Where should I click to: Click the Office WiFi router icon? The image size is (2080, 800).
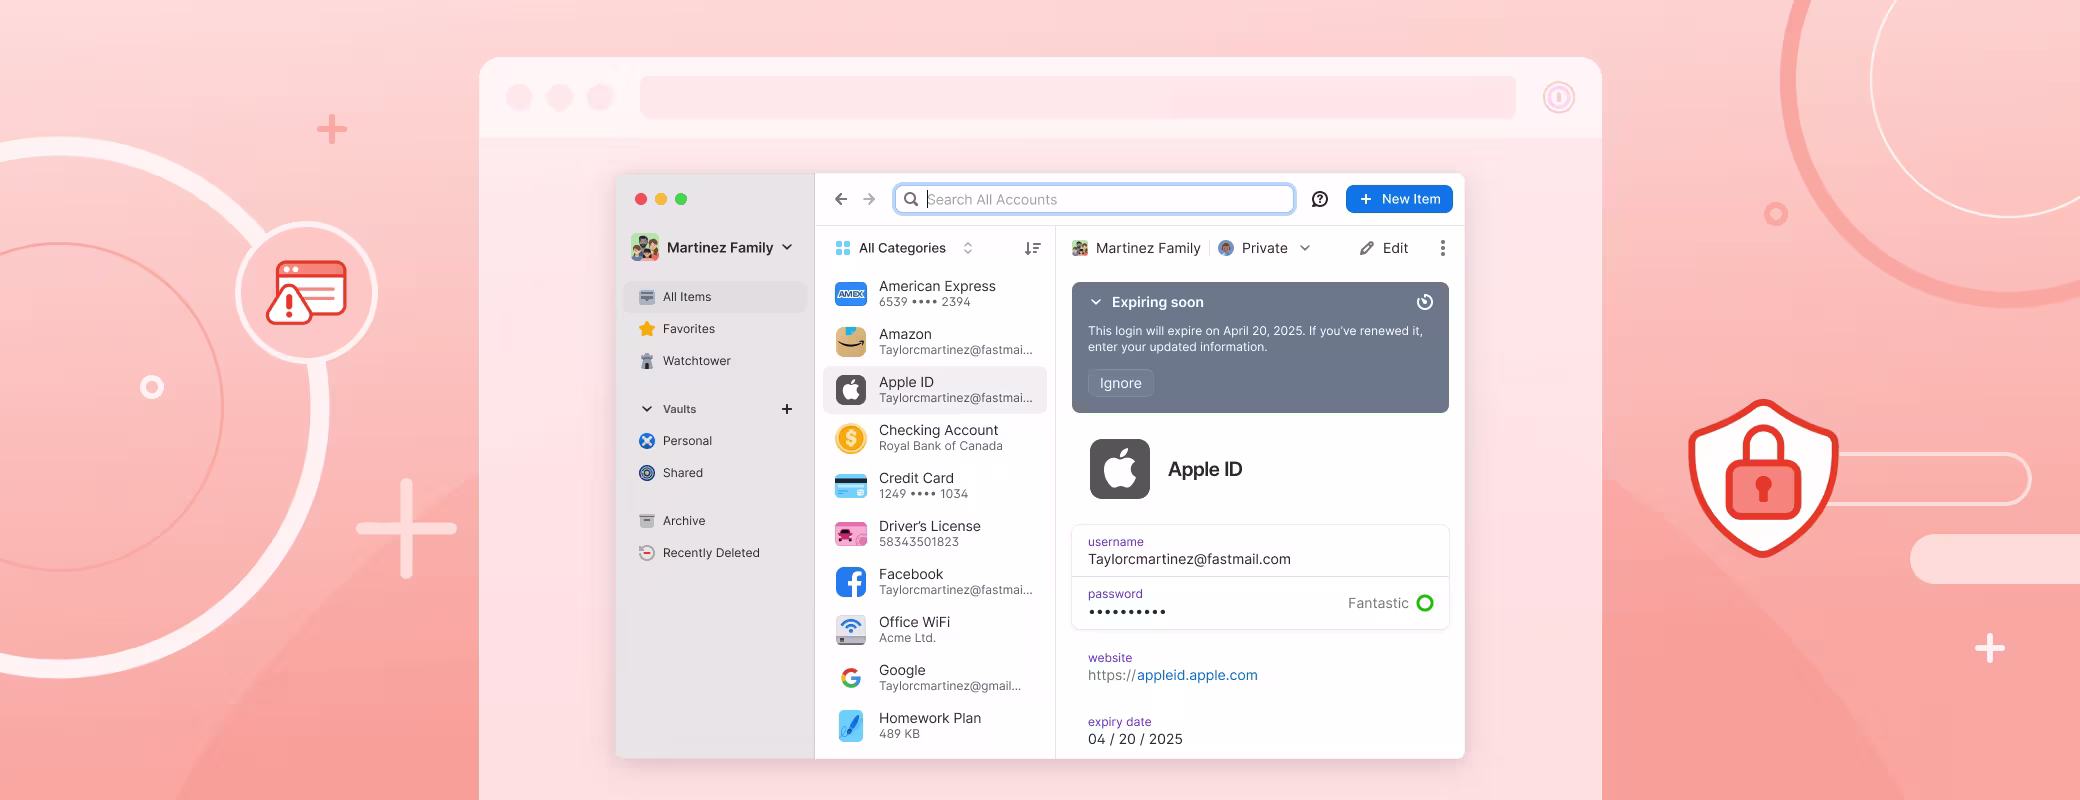[851, 630]
